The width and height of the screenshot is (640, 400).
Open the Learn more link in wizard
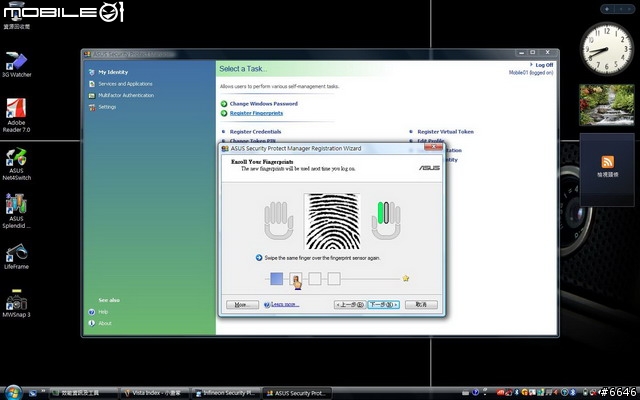pos(285,304)
